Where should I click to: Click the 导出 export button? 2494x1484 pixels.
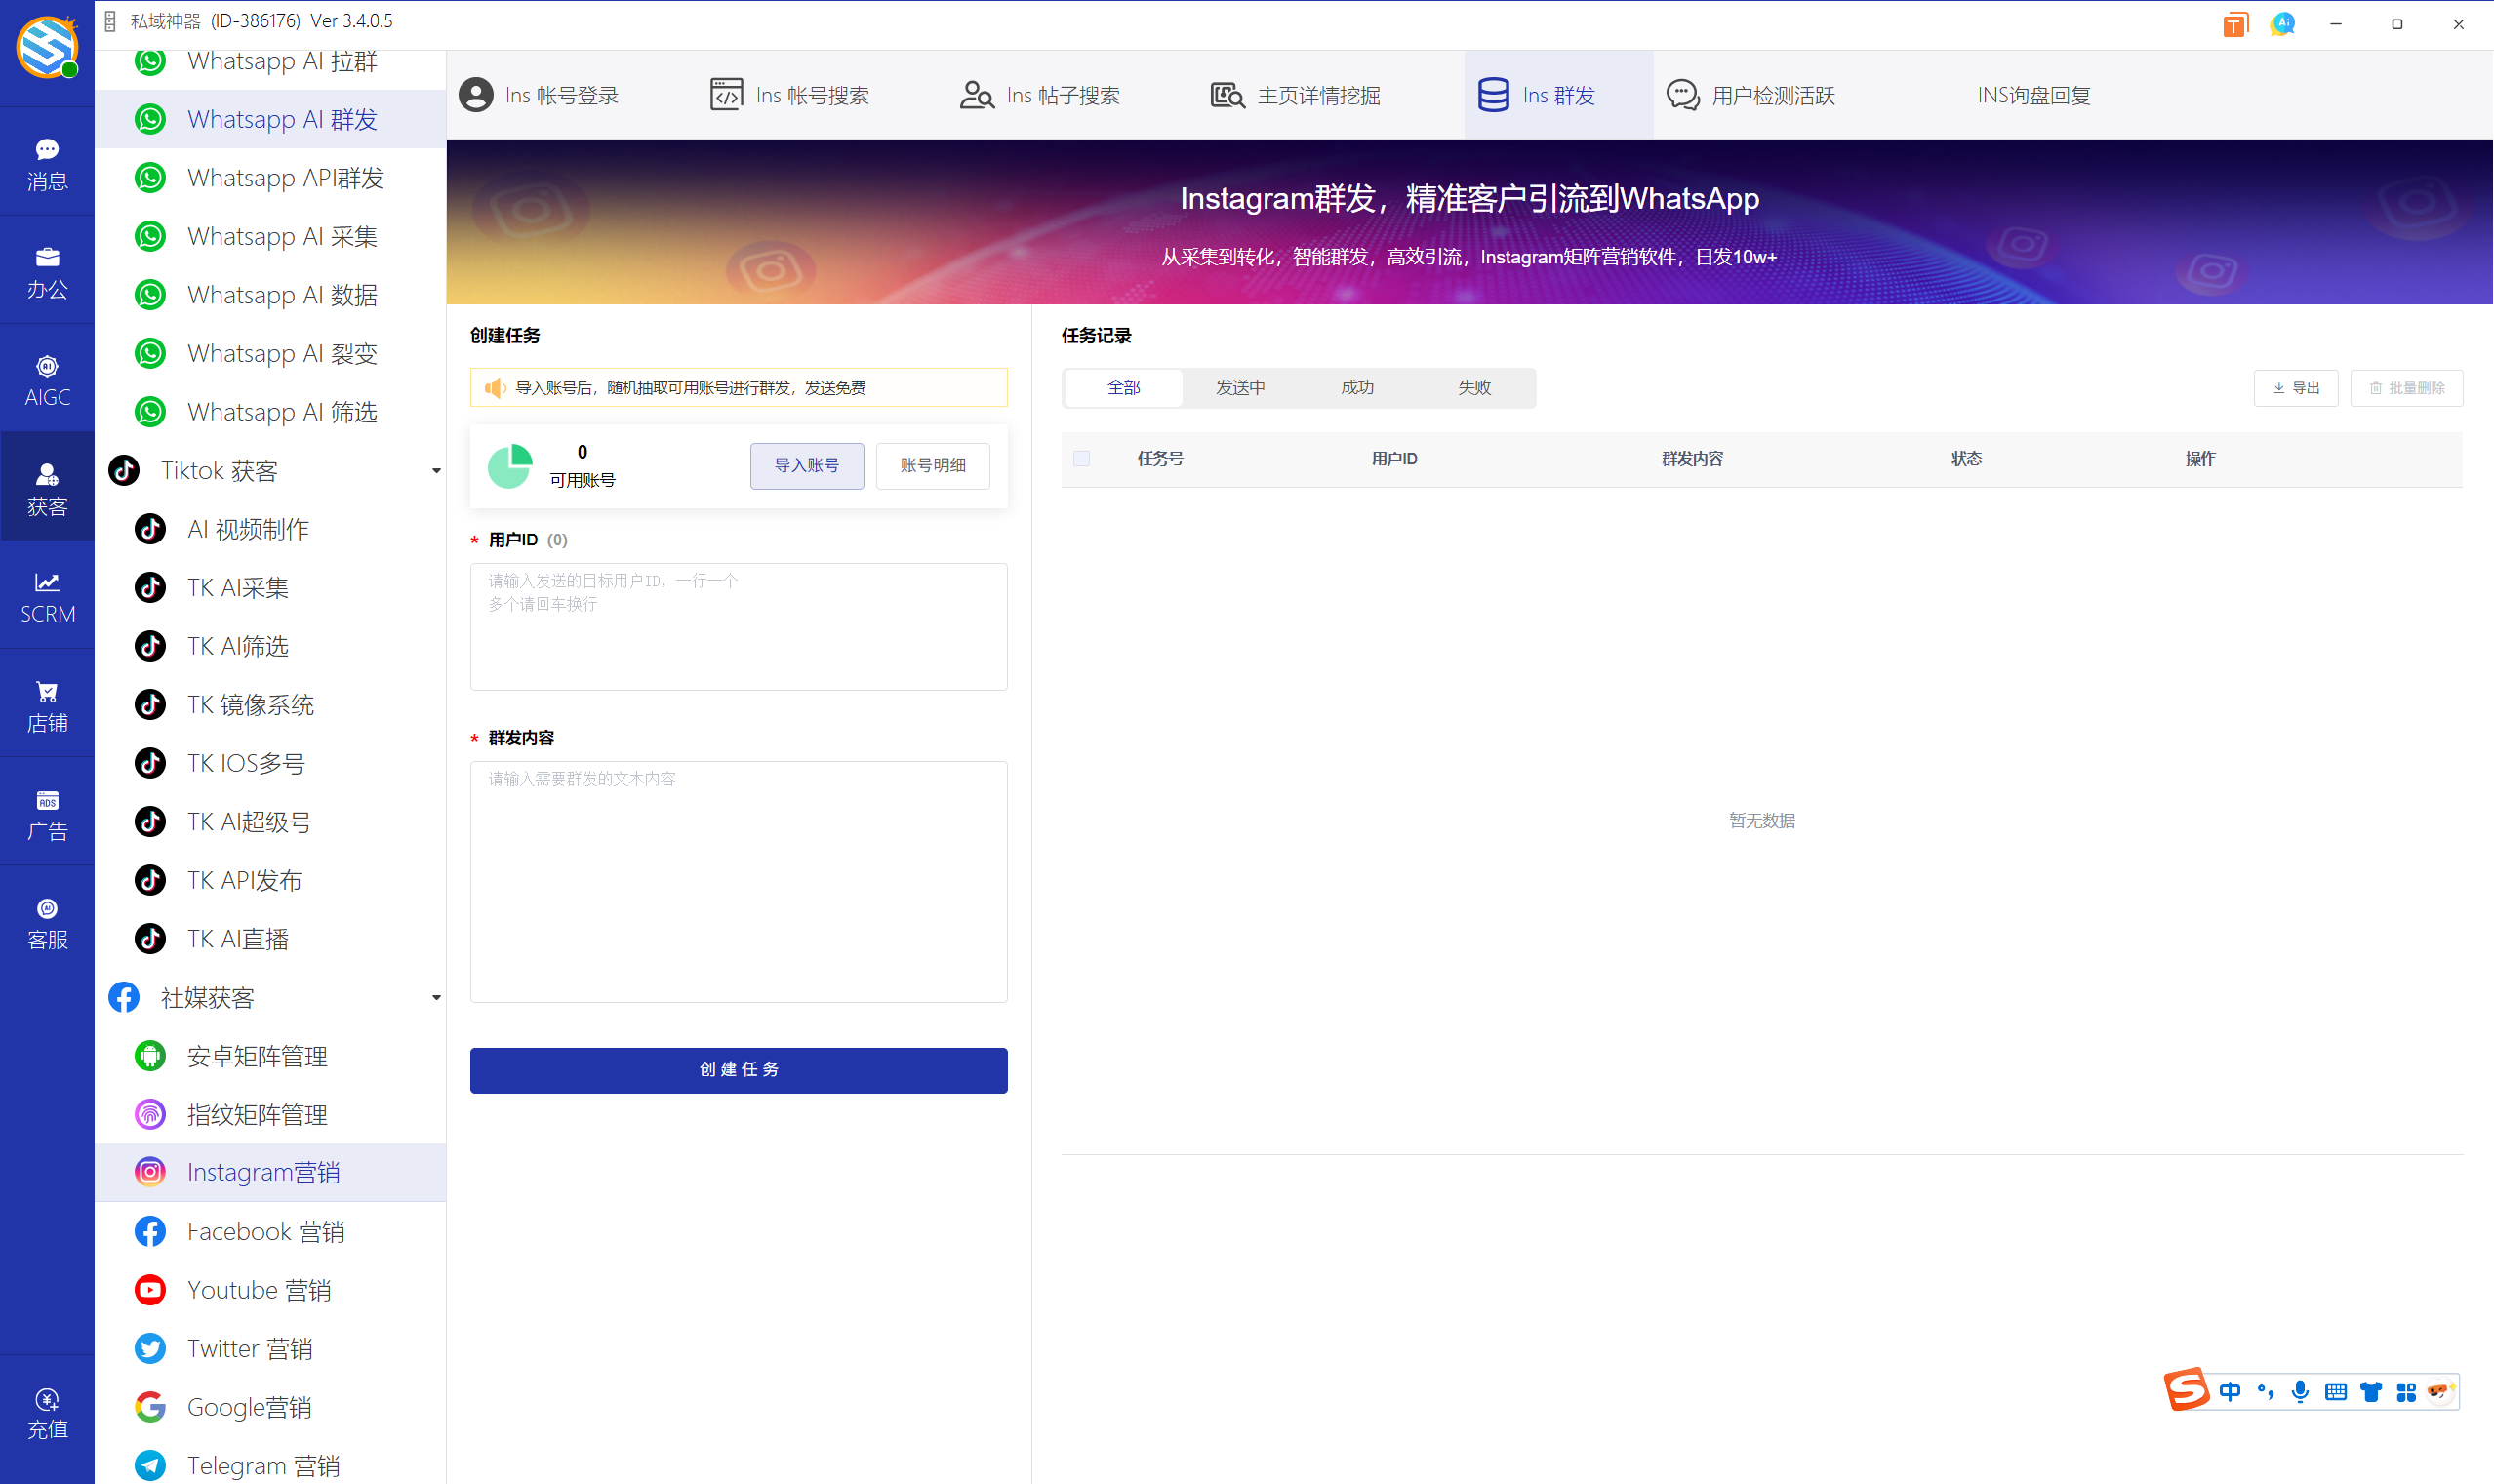(2295, 388)
